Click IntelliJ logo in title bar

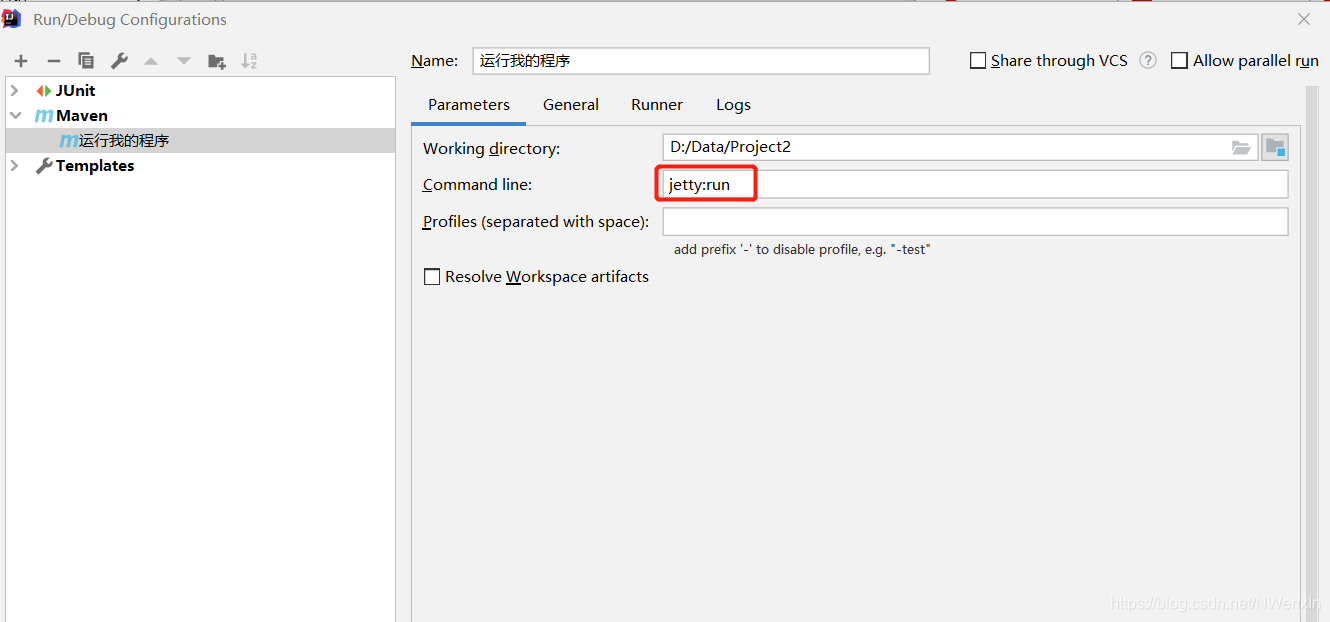[12, 18]
